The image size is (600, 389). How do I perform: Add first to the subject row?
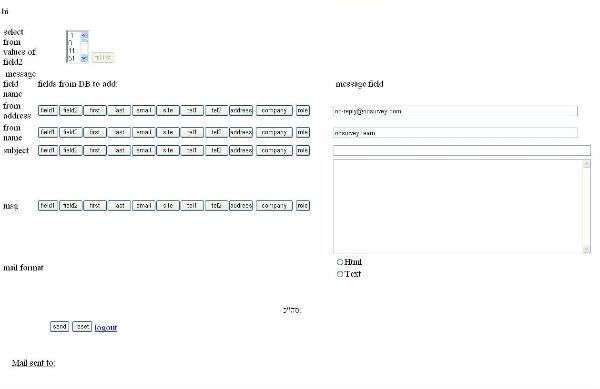pos(95,150)
